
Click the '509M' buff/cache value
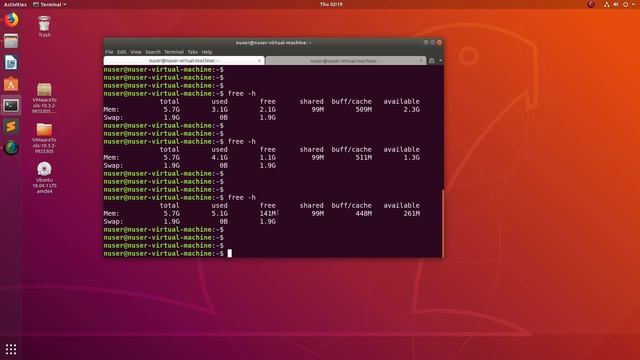[x=363, y=109]
